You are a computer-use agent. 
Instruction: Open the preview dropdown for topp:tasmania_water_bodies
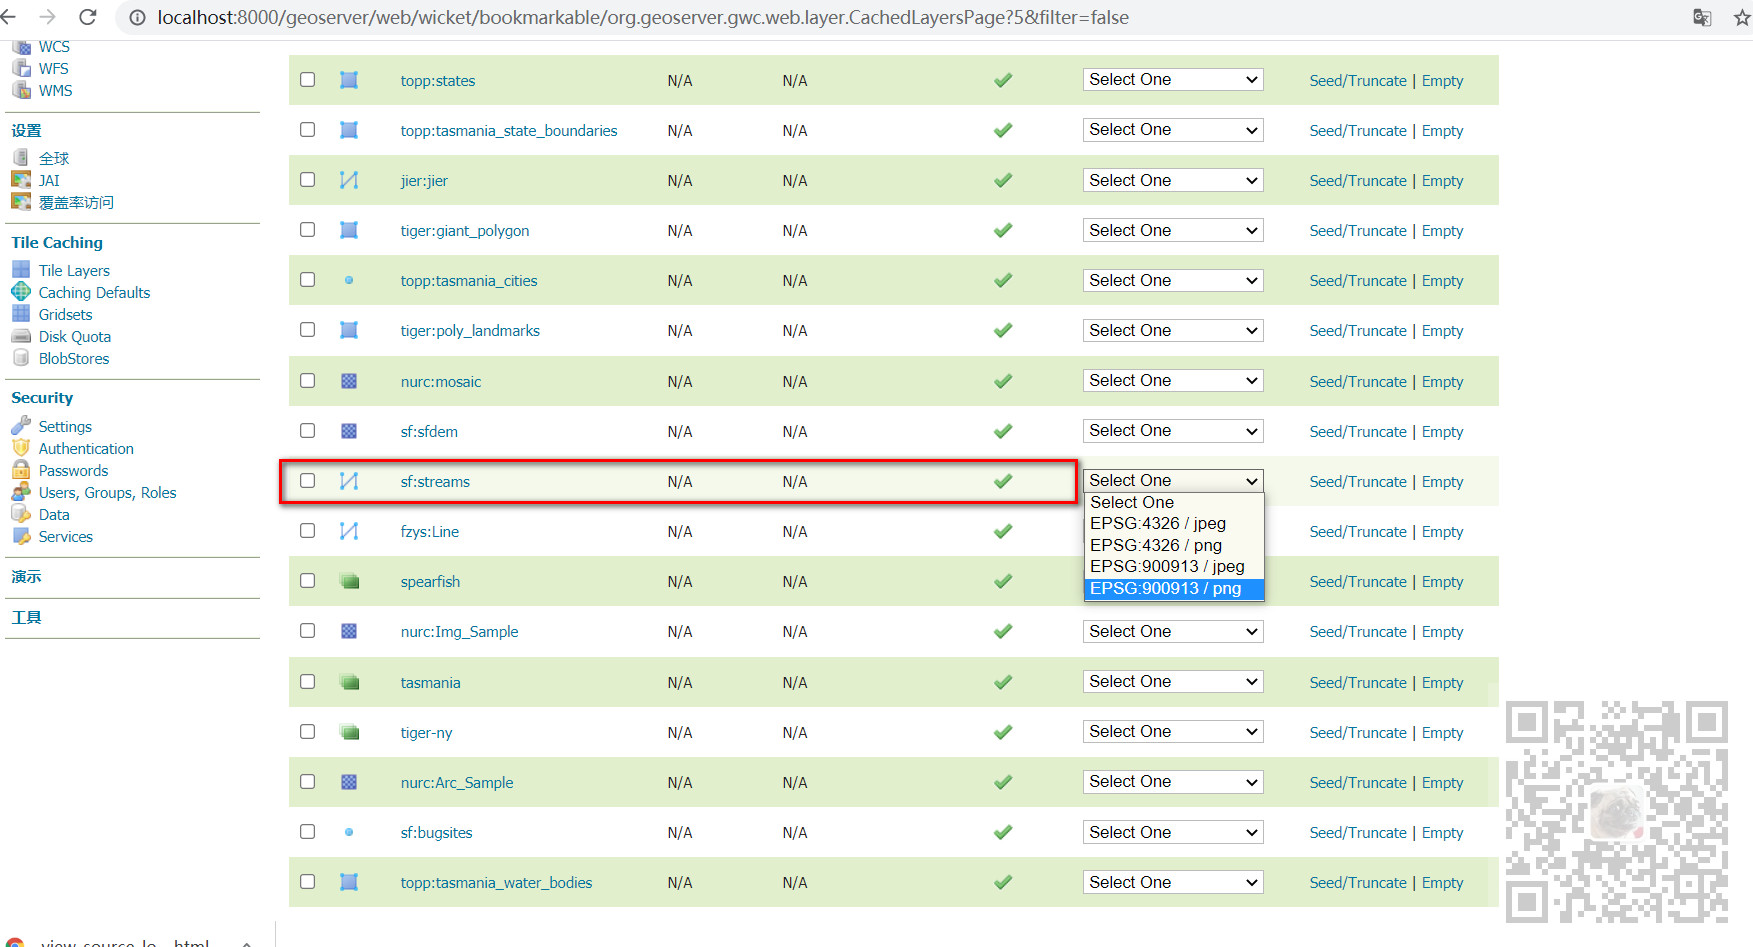(x=1173, y=882)
